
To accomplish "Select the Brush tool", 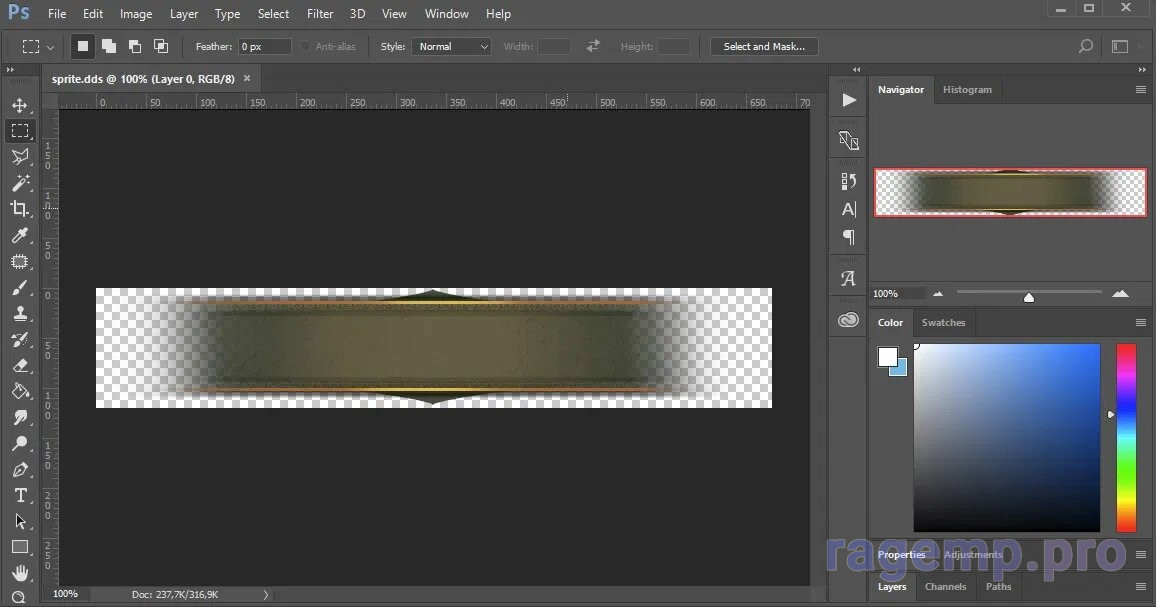I will [x=19, y=288].
